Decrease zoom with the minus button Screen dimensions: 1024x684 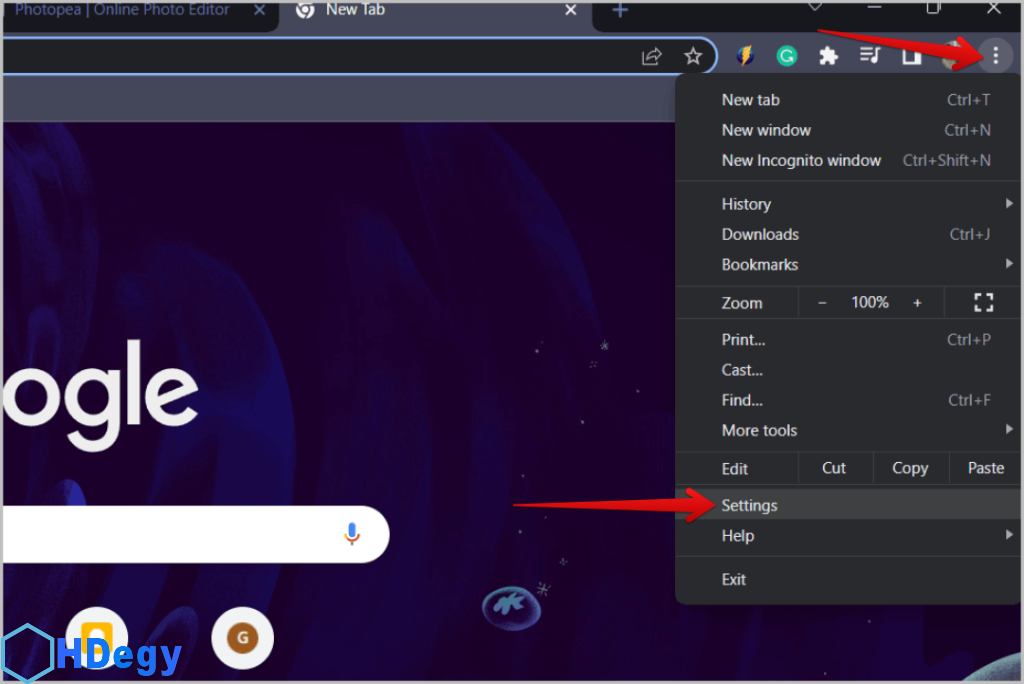coord(822,302)
